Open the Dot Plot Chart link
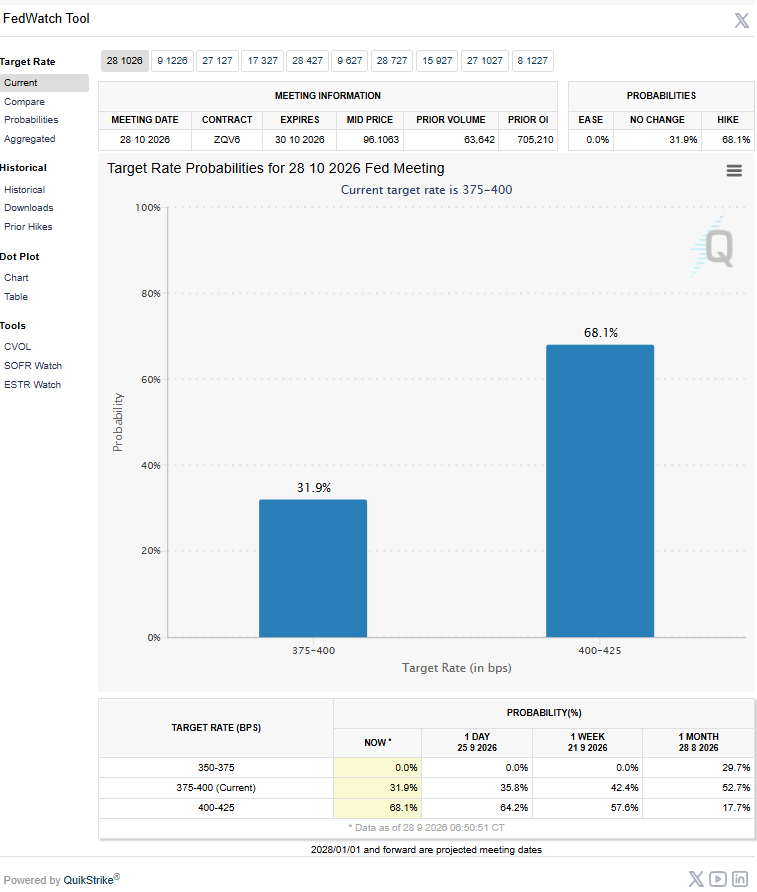This screenshot has width=757, height=892. pyautogui.click(x=16, y=278)
